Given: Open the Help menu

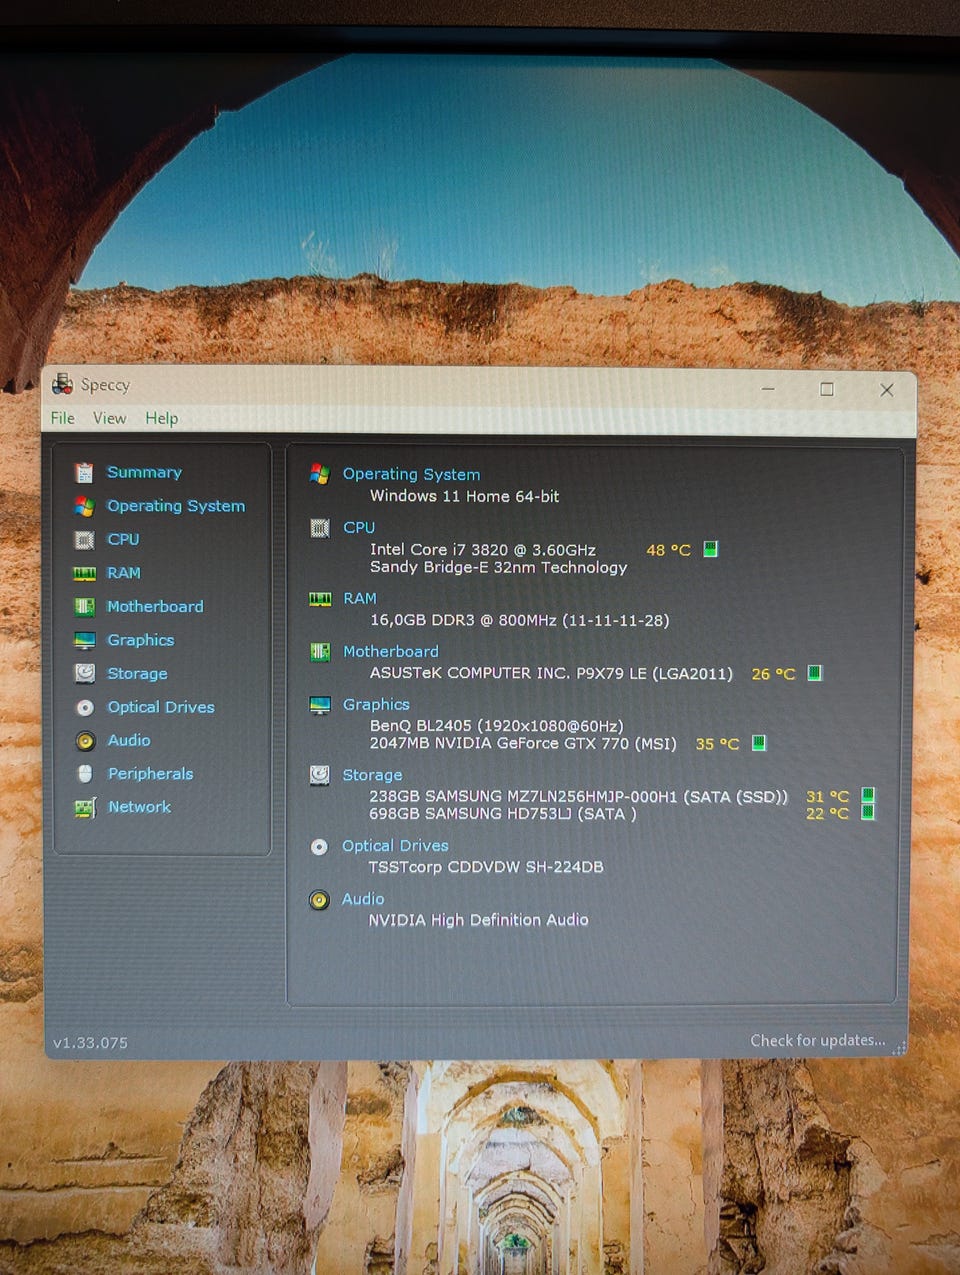Looking at the screenshot, I should [x=162, y=418].
